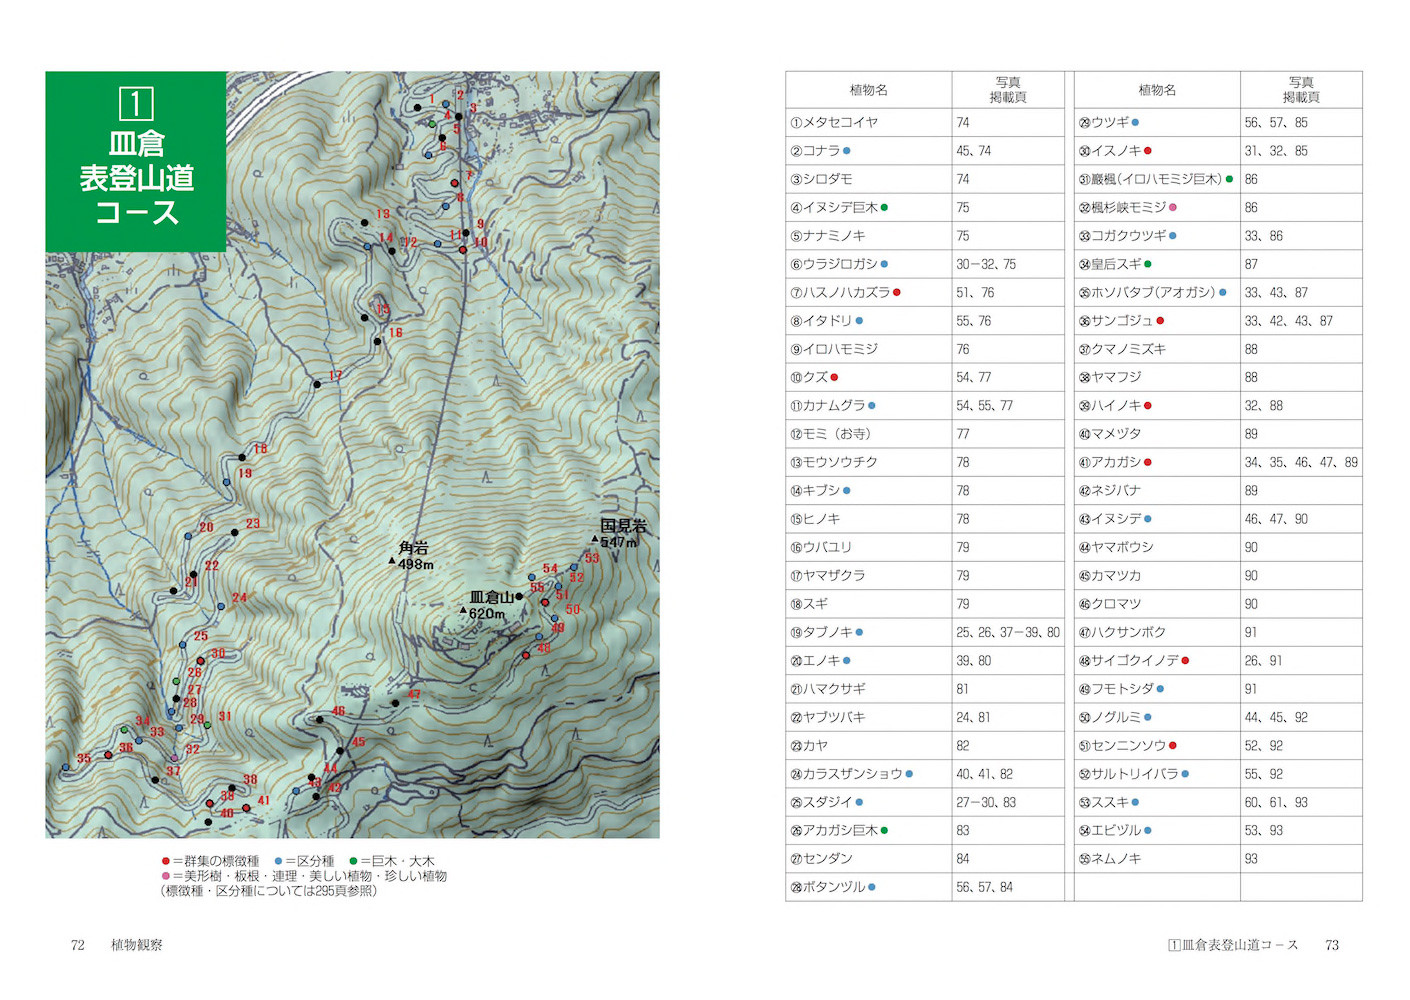Select the row ③シロダモ
The image size is (1410, 1000).
[925, 179]
